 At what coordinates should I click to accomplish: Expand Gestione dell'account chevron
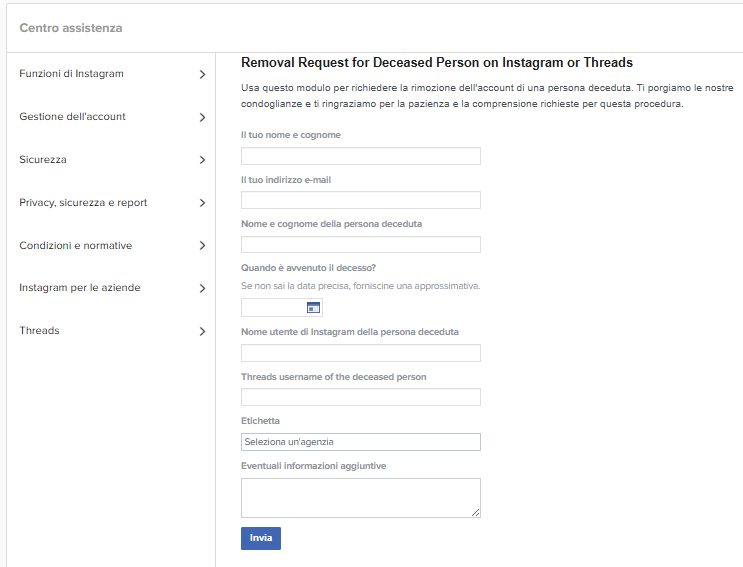202,117
